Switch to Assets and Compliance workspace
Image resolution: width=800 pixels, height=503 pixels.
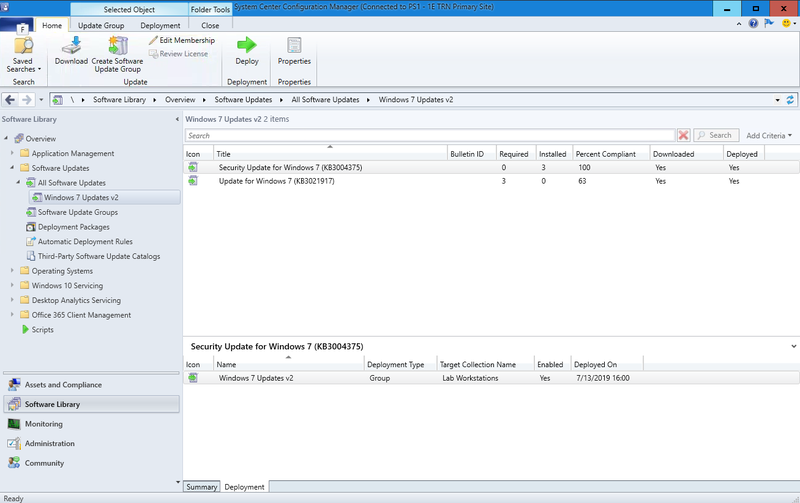tap(62, 384)
